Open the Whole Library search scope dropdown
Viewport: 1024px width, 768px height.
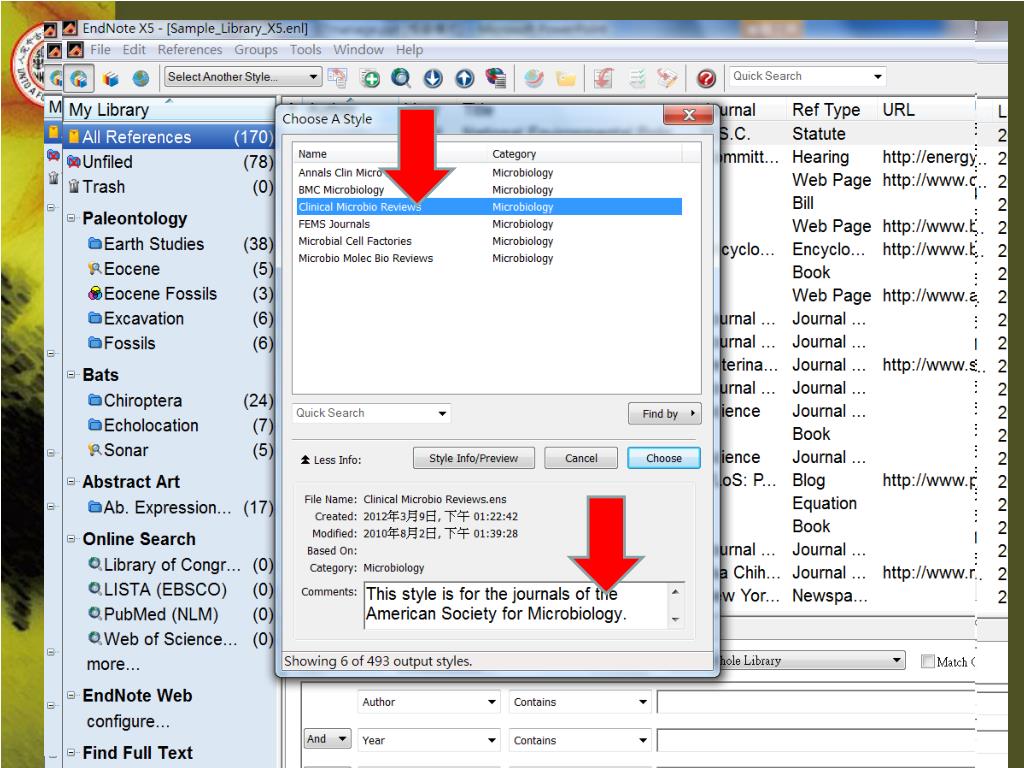click(x=812, y=661)
